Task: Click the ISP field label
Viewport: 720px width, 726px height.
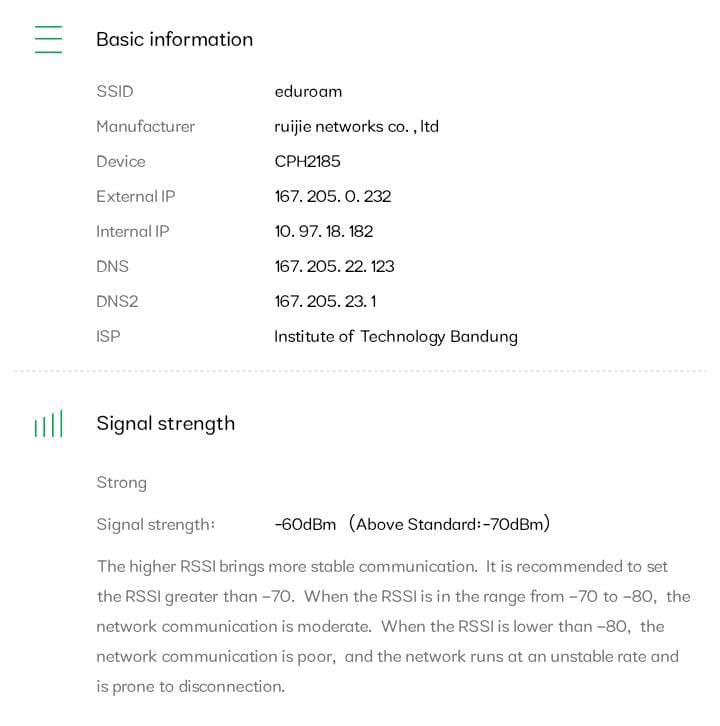Action: click(108, 336)
